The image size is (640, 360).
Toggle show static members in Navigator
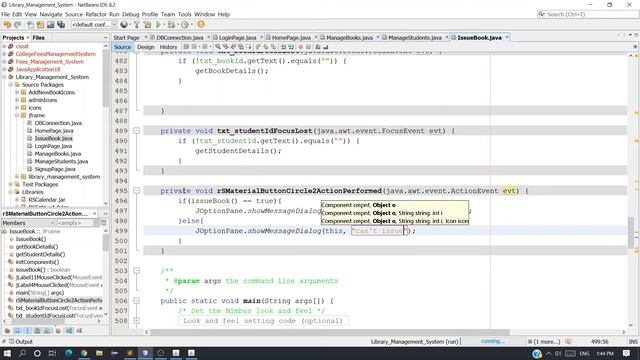click(27, 331)
